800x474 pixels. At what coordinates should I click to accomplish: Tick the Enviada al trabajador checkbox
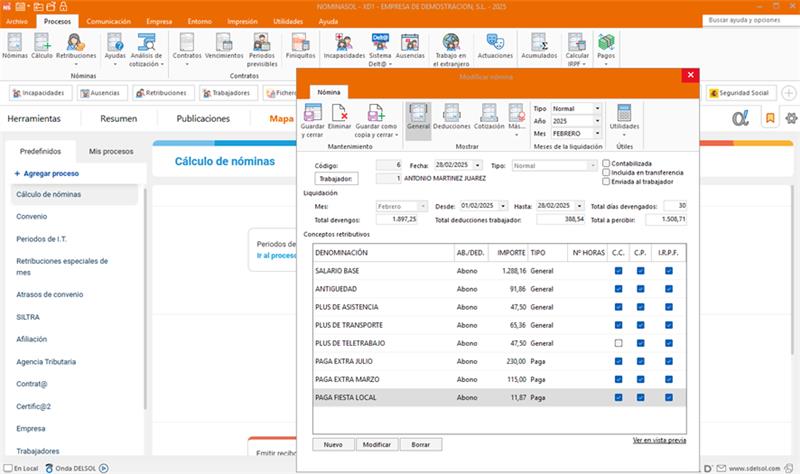coord(606,182)
